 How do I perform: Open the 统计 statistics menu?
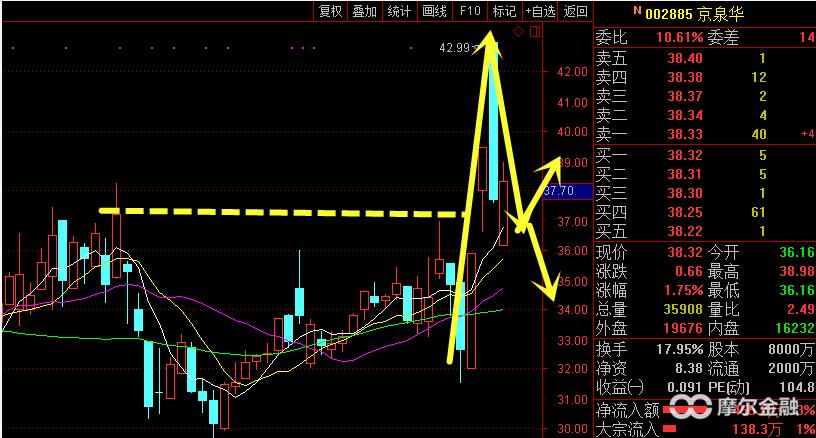[x=399, y=11]
